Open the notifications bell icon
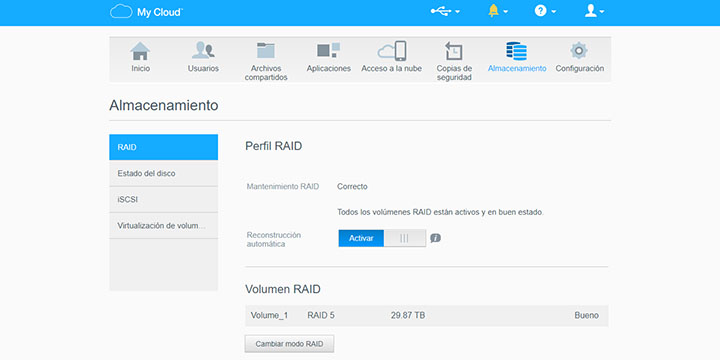 tap(494, 11)
